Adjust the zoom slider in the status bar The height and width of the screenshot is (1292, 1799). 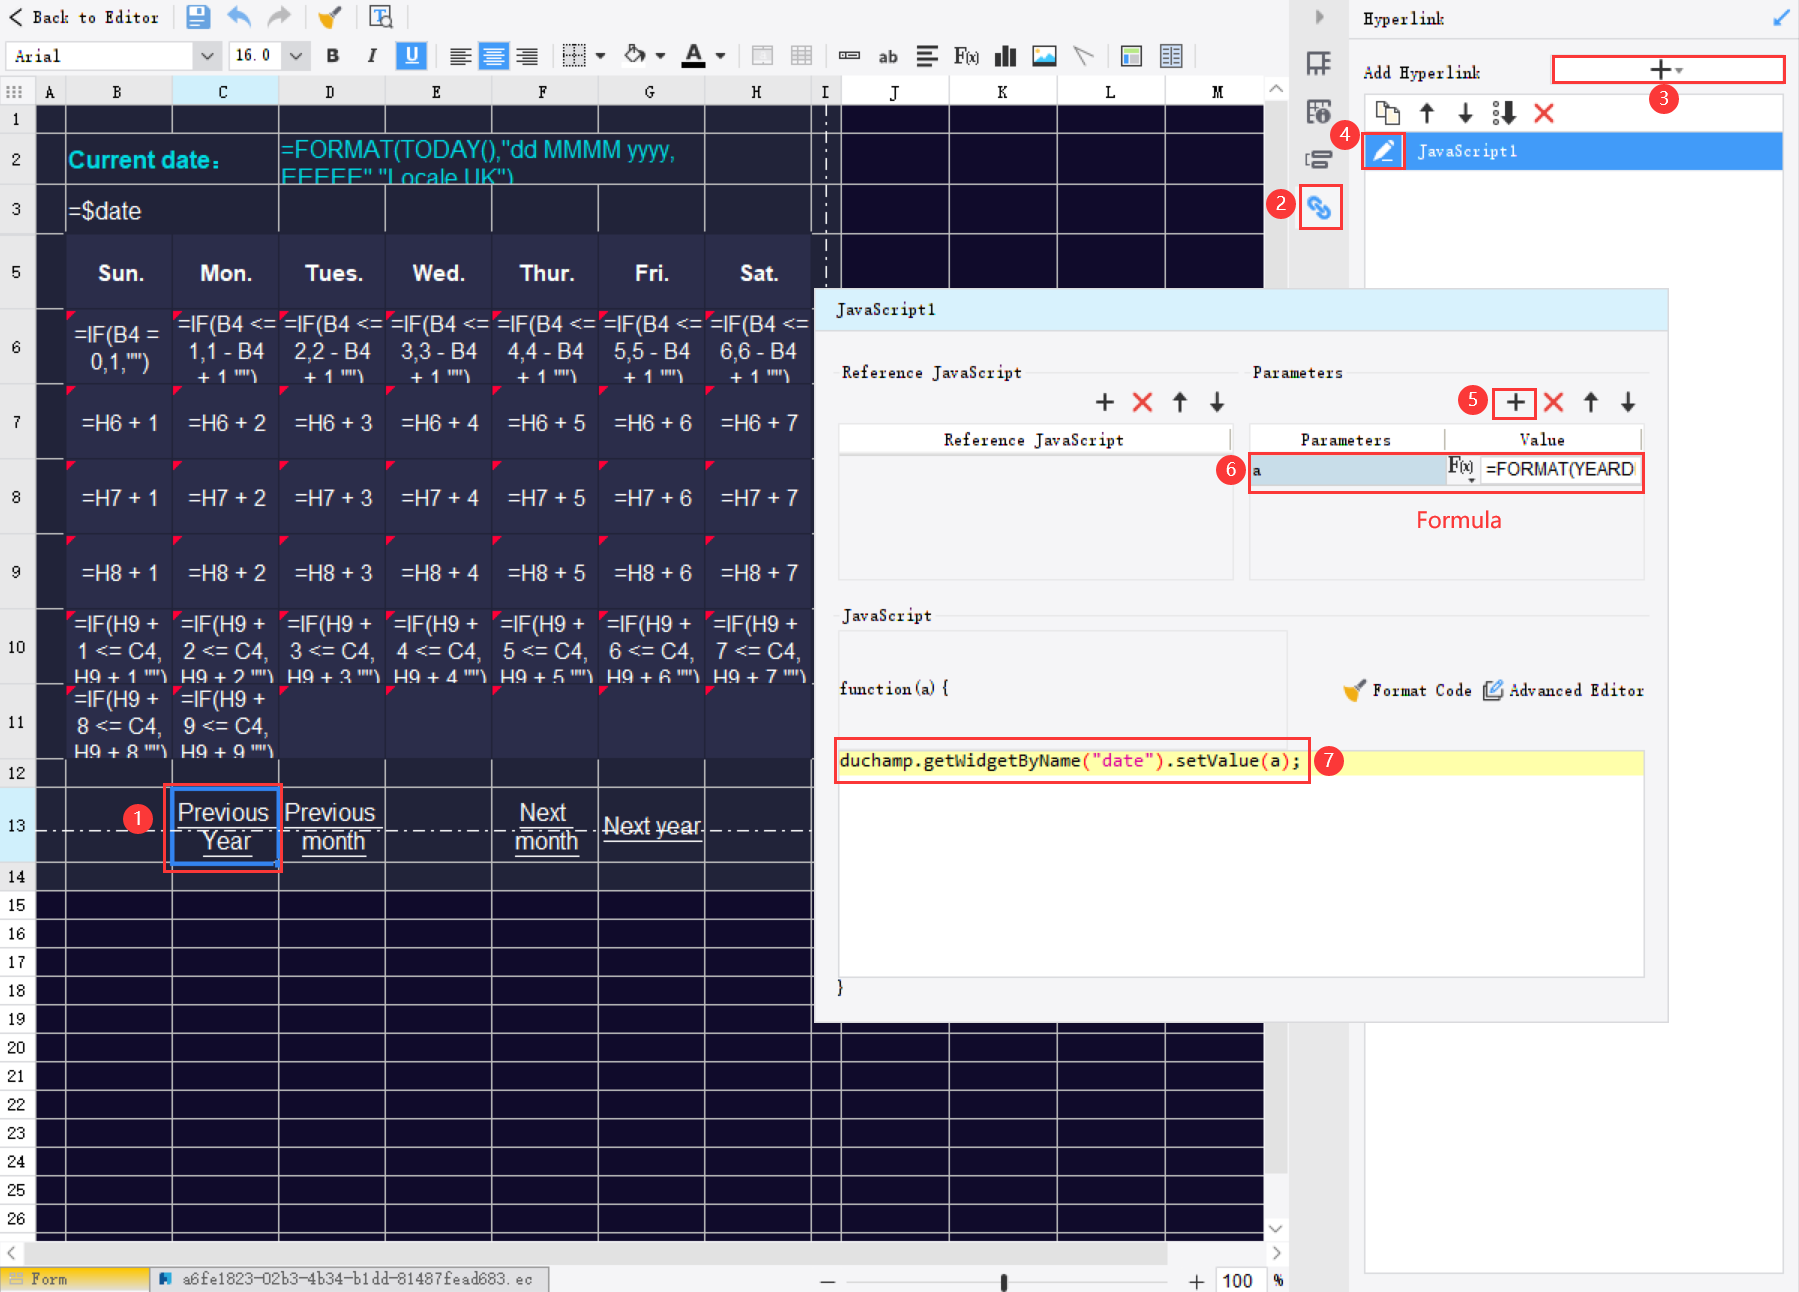(x=1003, y=1282)
